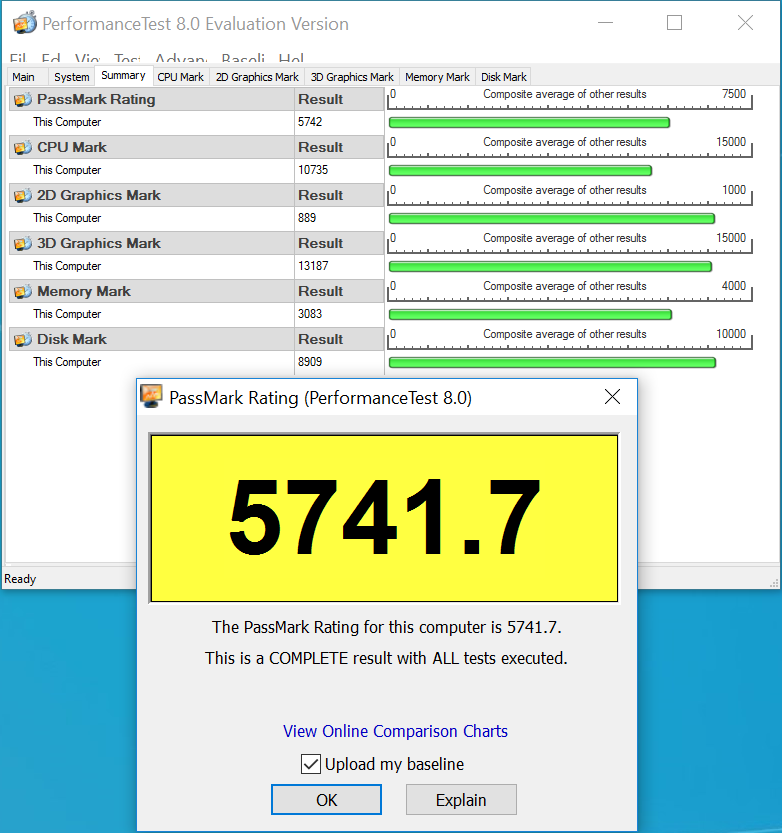The width and height of the screenshot is (782, 833).
Task: Select the Summary tab
Action: pyautogui.click(x=123, y=75)
